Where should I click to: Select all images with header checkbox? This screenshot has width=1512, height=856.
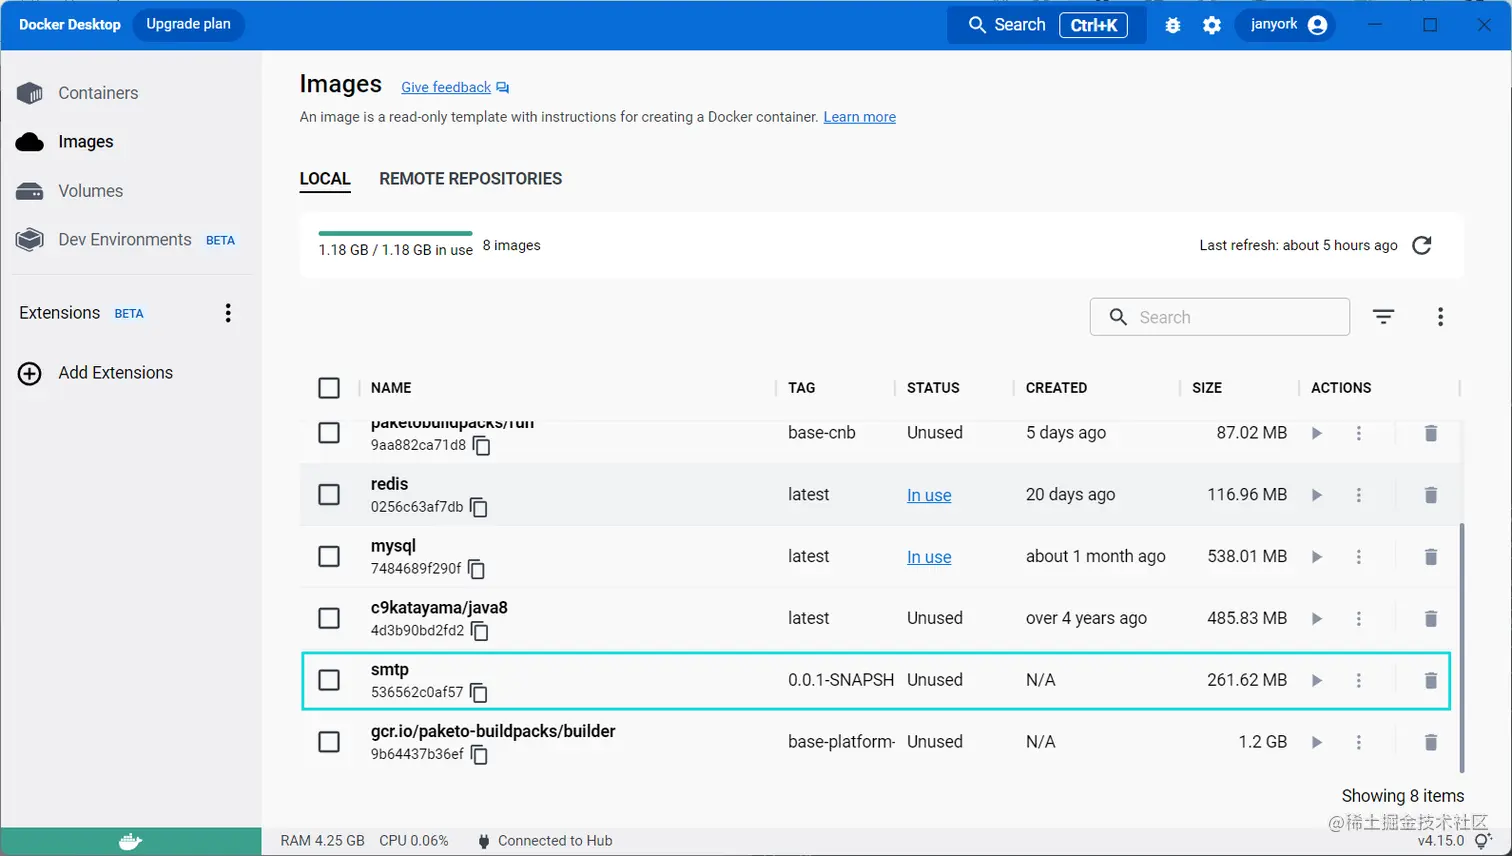pyautogui.click(x=329, y=388)
